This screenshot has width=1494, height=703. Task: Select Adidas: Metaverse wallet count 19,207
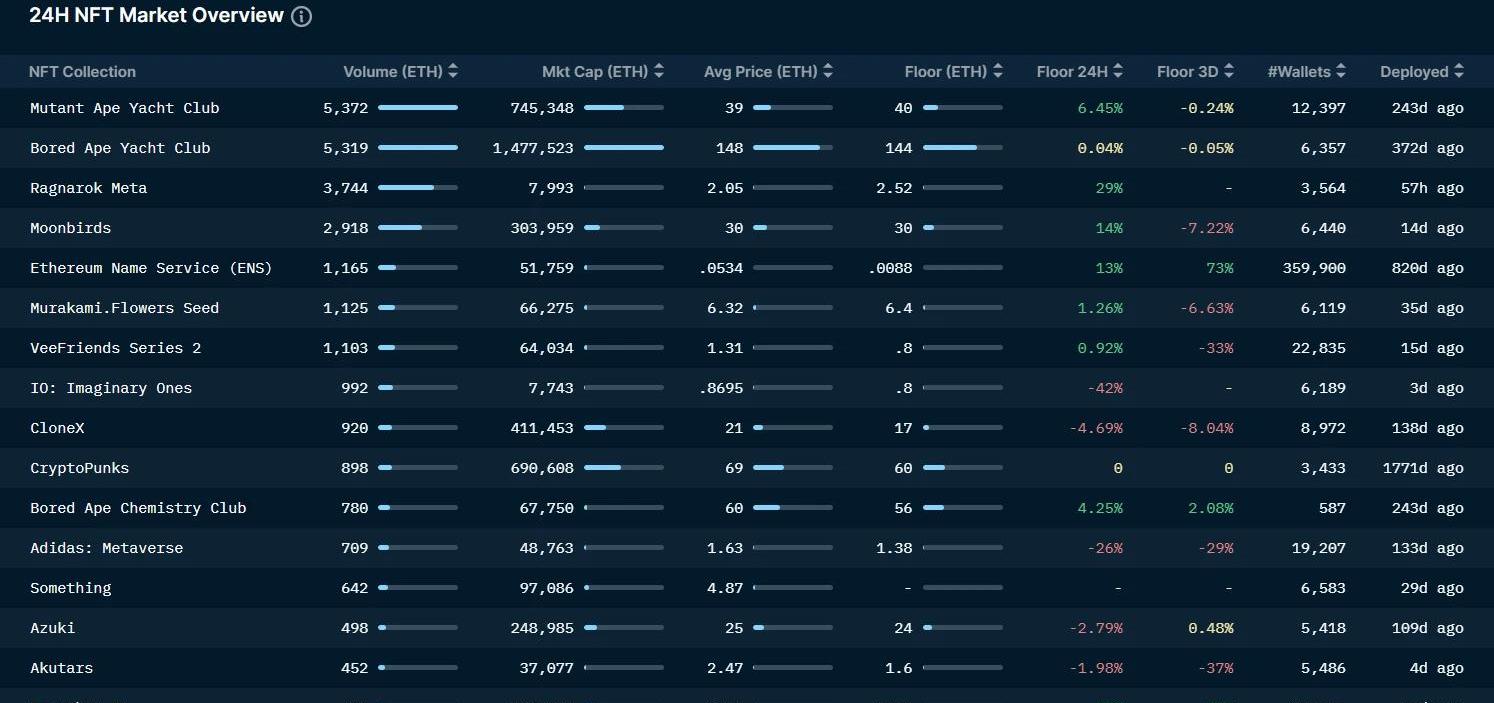[x=1319, y=548]
